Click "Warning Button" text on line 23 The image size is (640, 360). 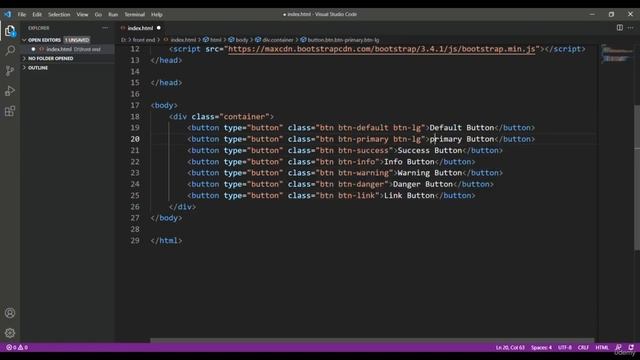click(x=430, y=173)
